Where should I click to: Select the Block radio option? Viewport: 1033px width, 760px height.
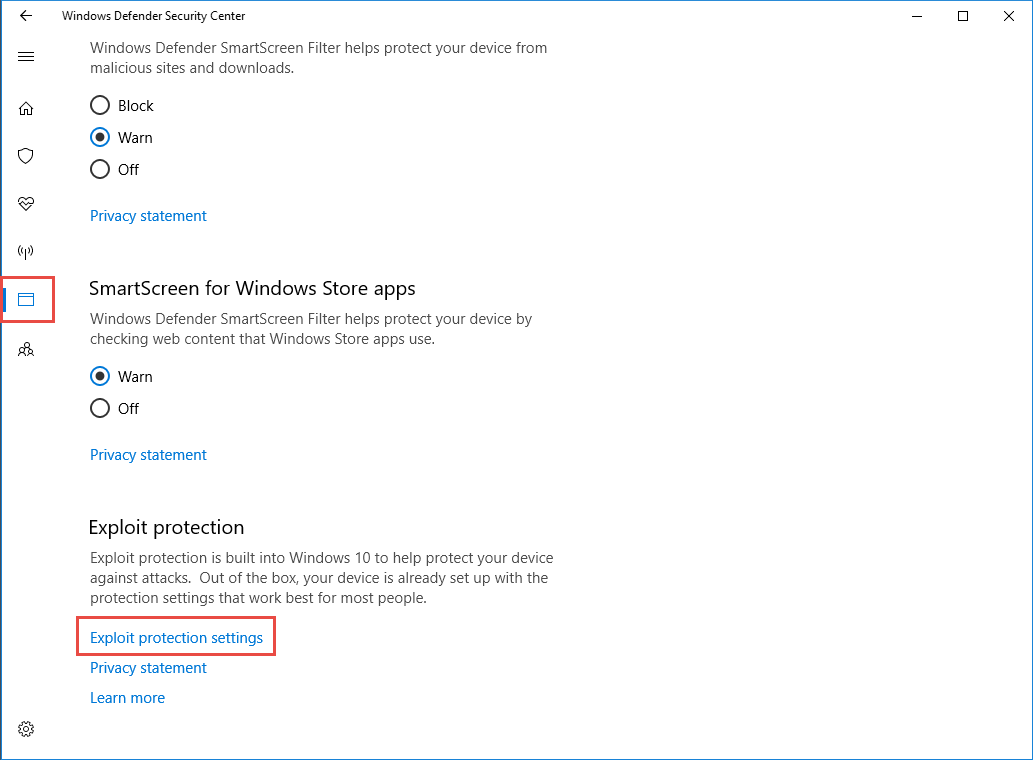click(100, 105)
